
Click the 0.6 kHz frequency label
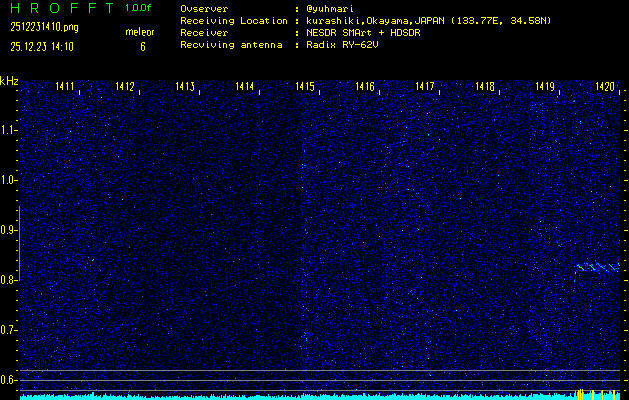pos(9,379)
